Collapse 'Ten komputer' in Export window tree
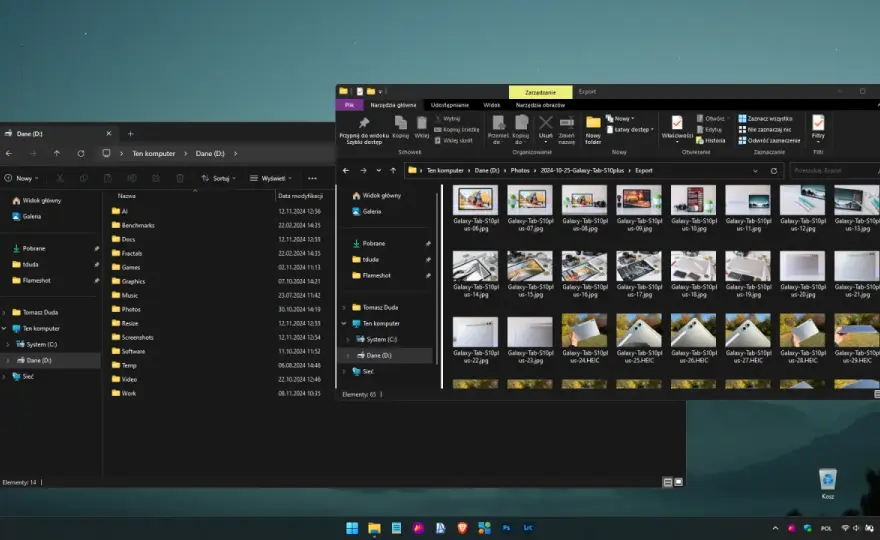 tap(344, 323)
